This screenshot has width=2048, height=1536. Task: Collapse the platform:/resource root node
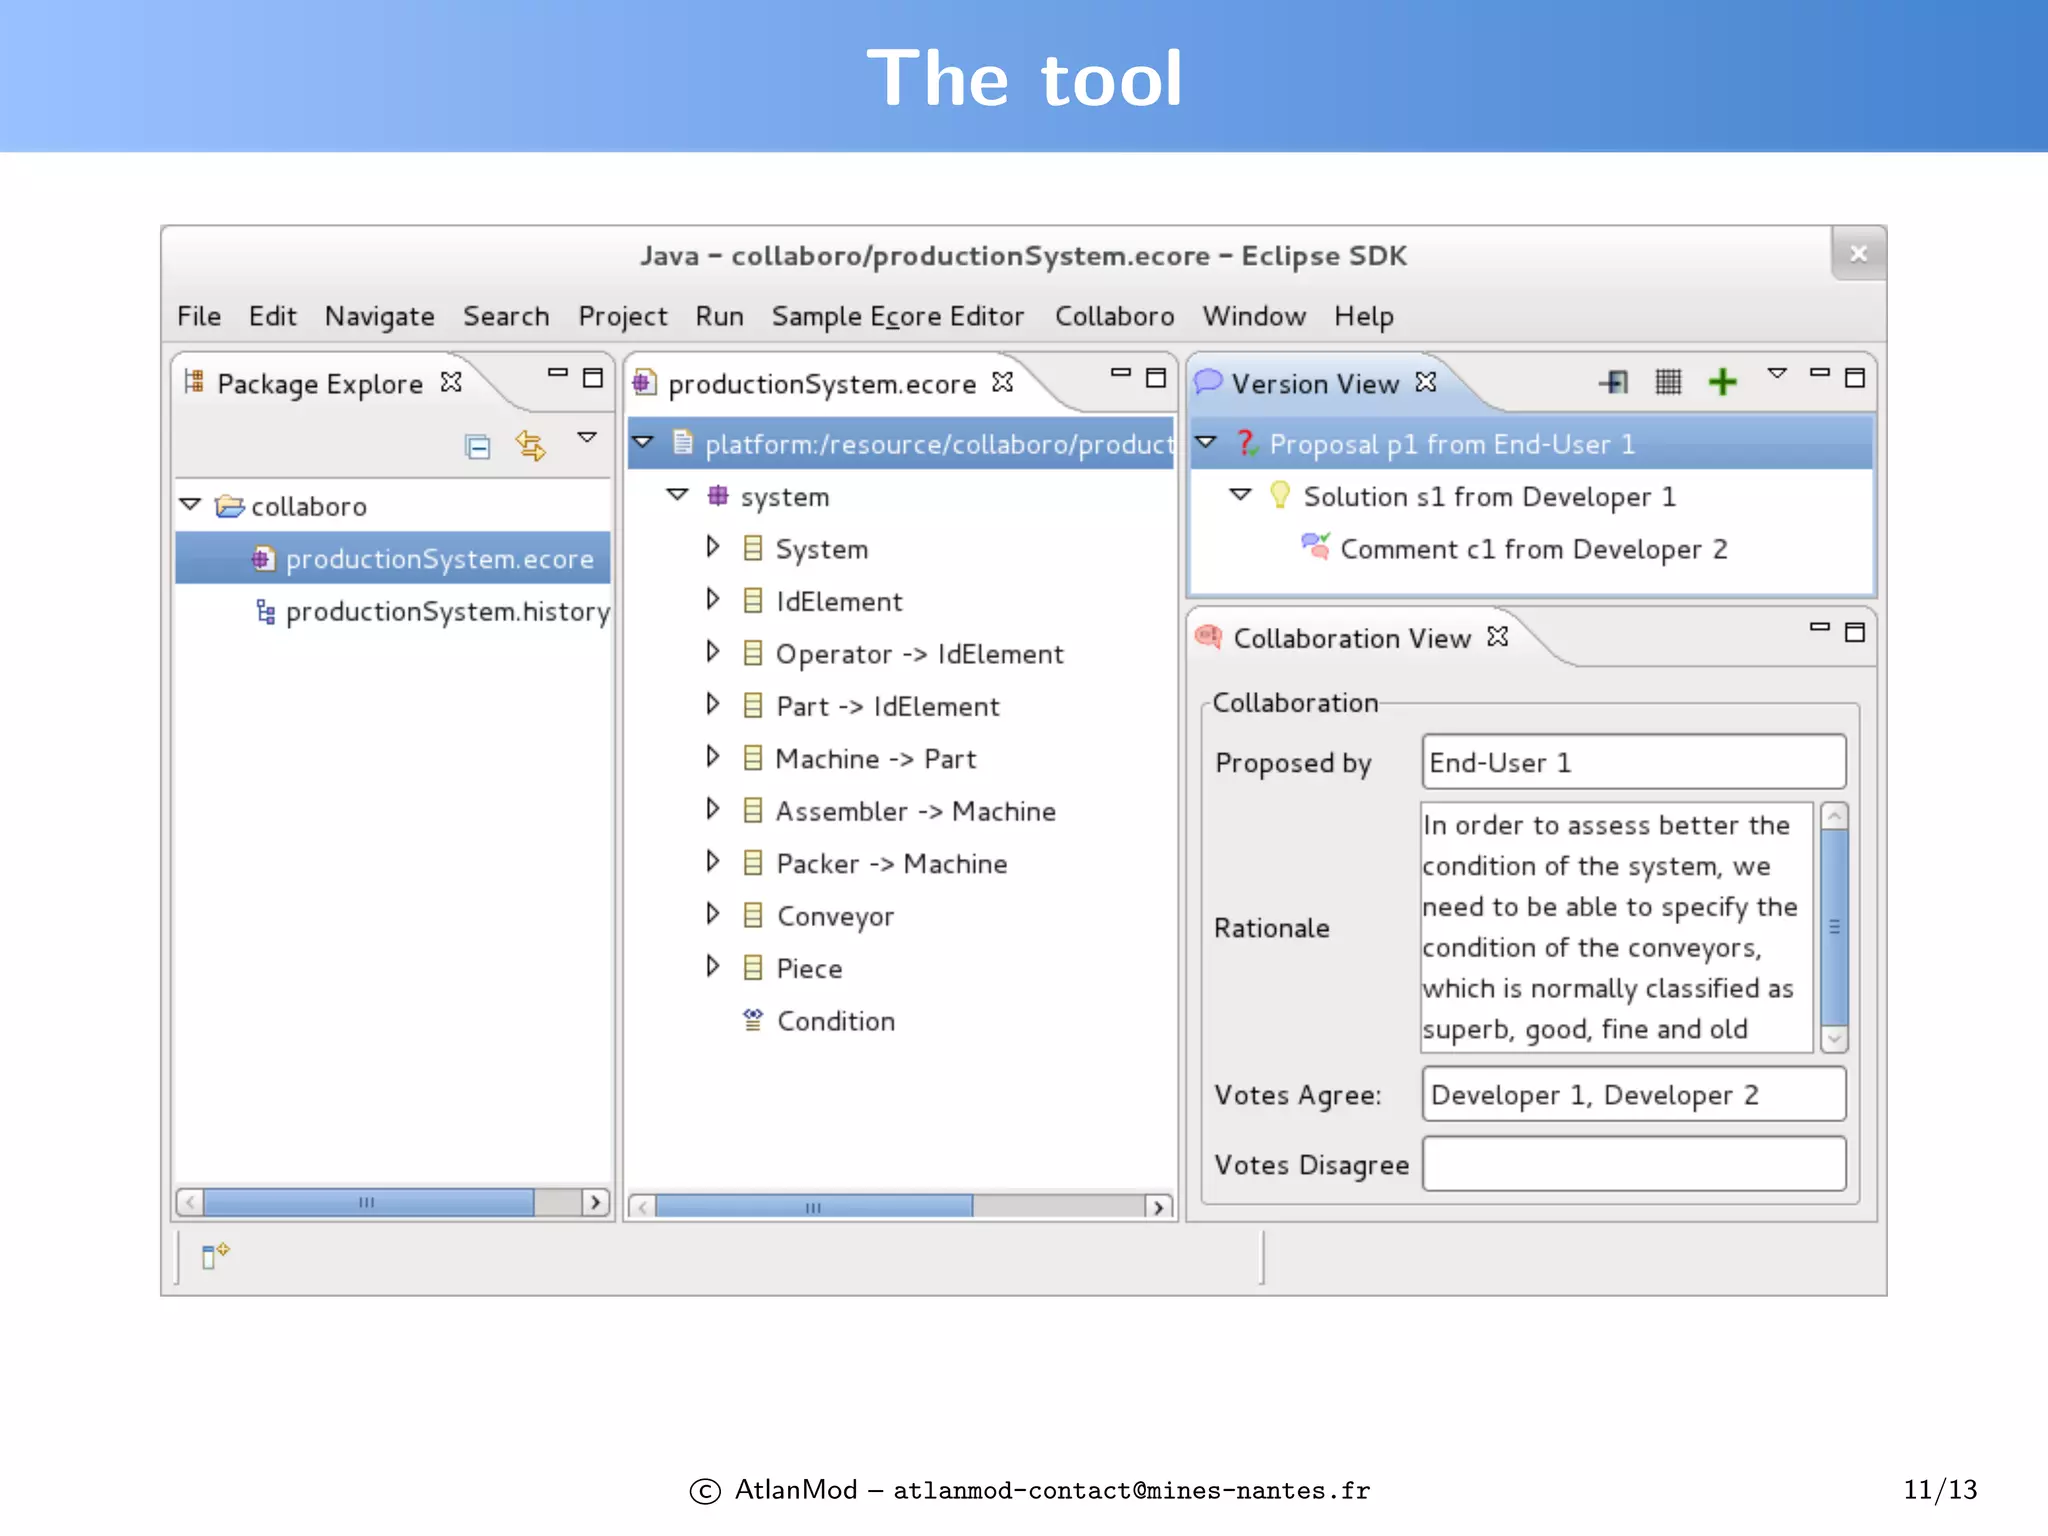(643, 441)
